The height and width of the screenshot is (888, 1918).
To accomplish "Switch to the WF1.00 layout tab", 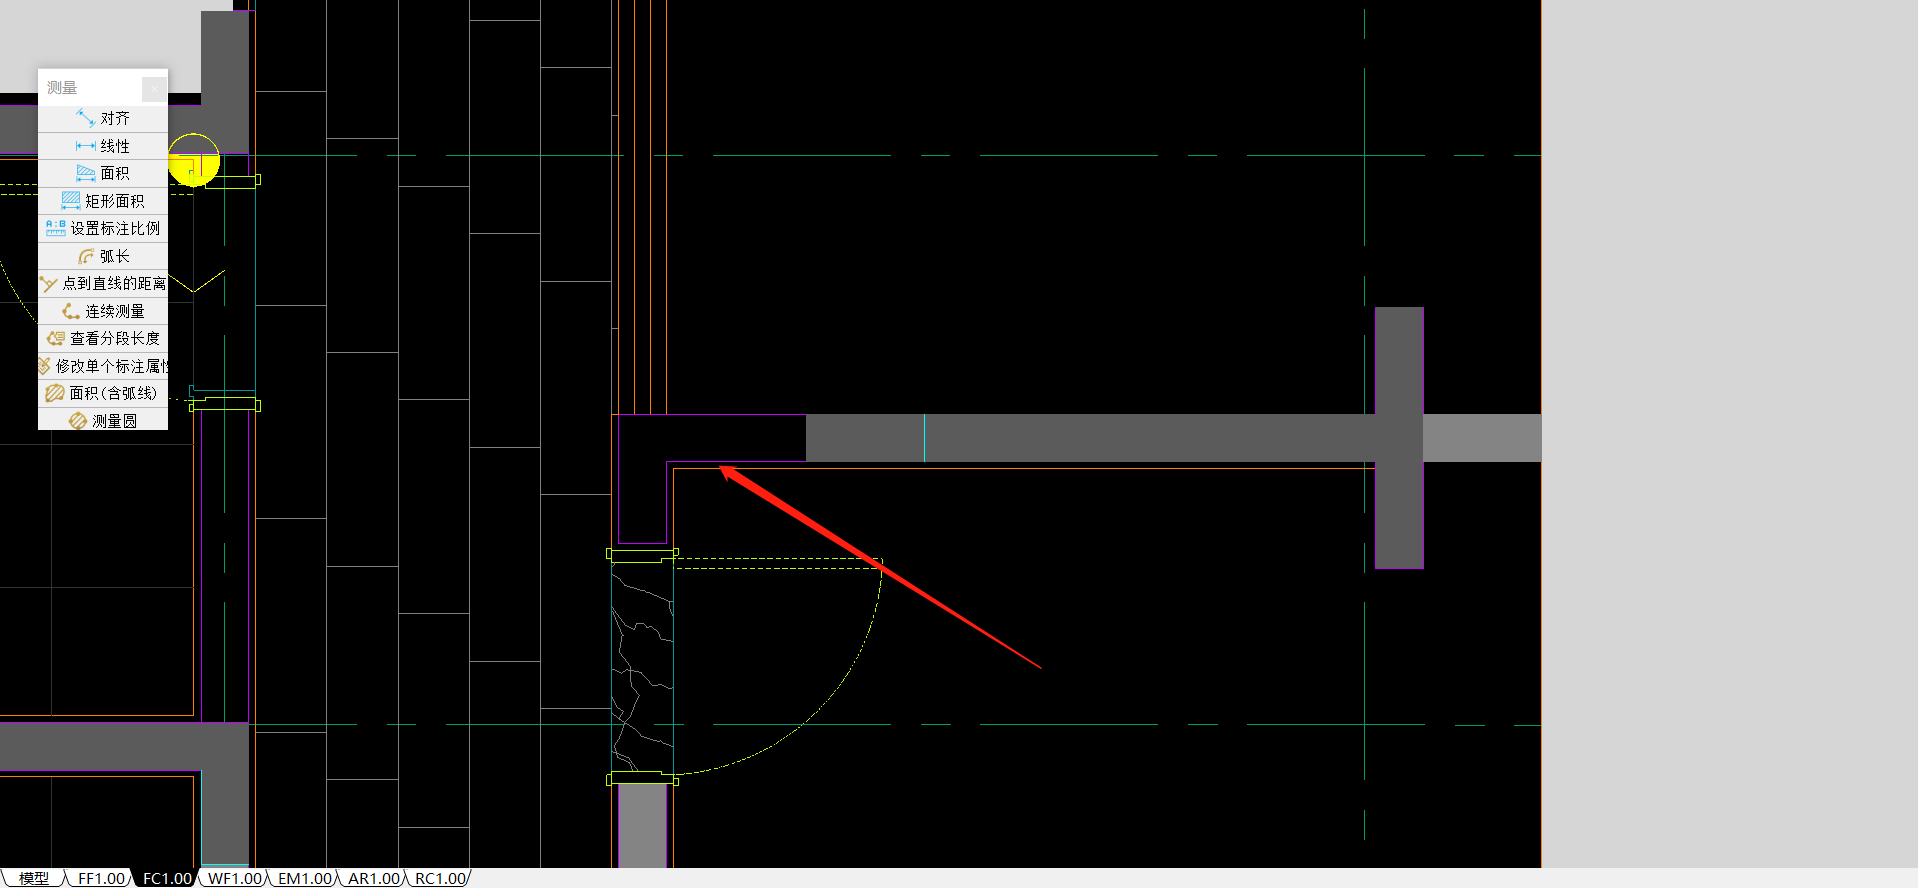I will 235,878.
